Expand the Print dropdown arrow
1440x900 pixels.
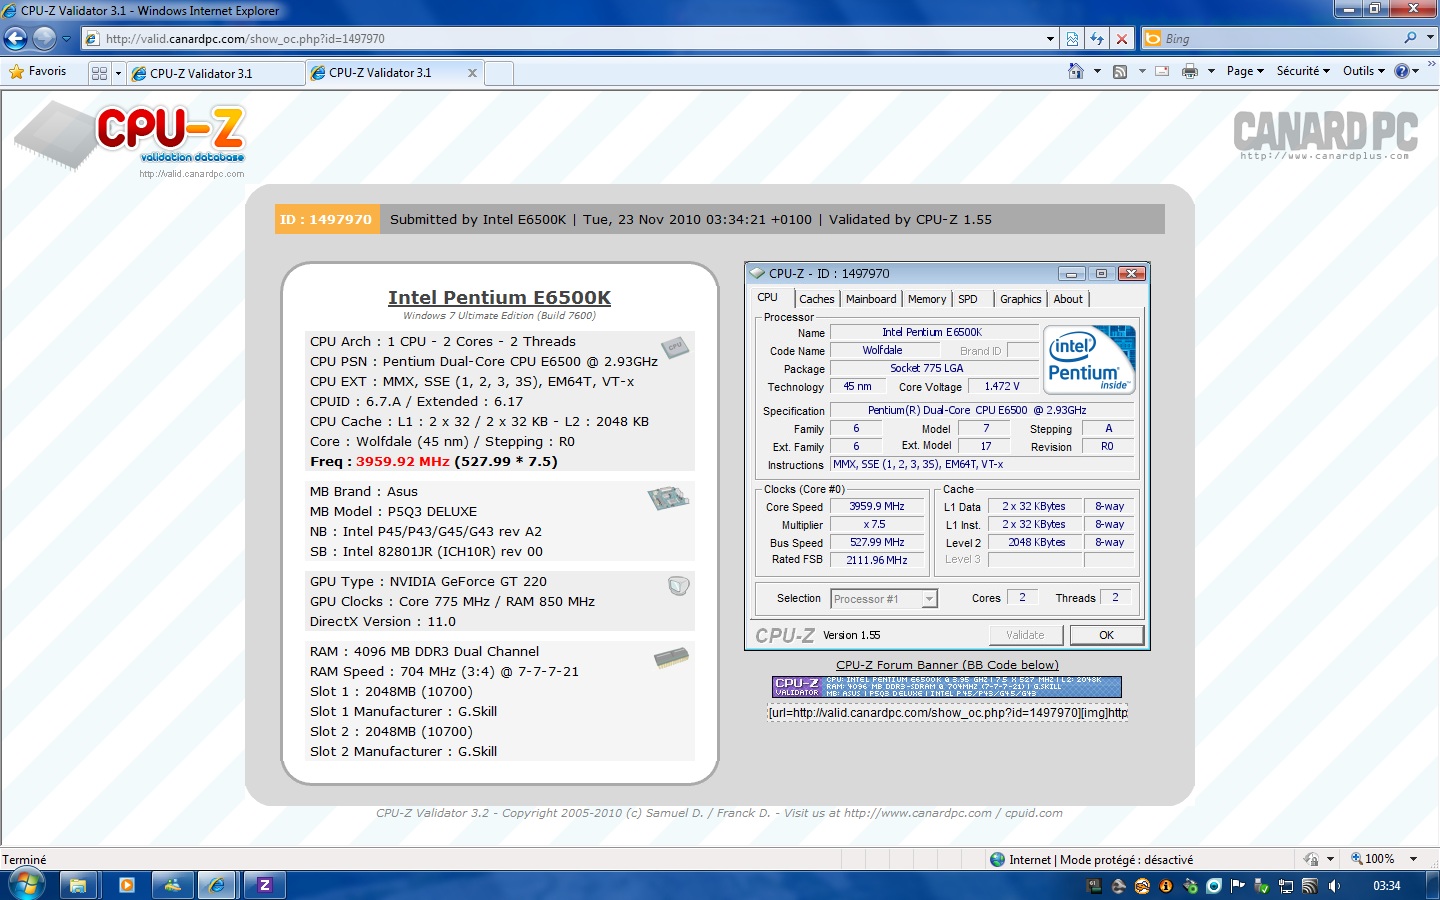point(1211,71)
